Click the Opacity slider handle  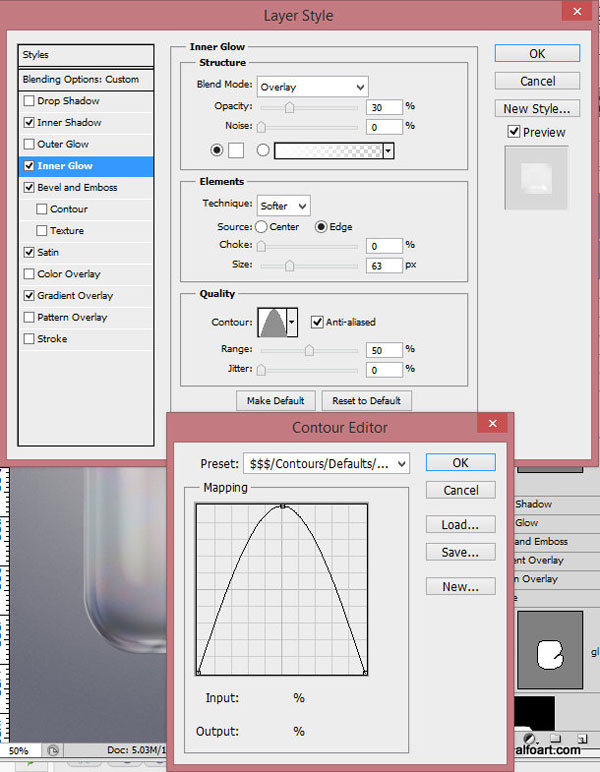point(289,107)
